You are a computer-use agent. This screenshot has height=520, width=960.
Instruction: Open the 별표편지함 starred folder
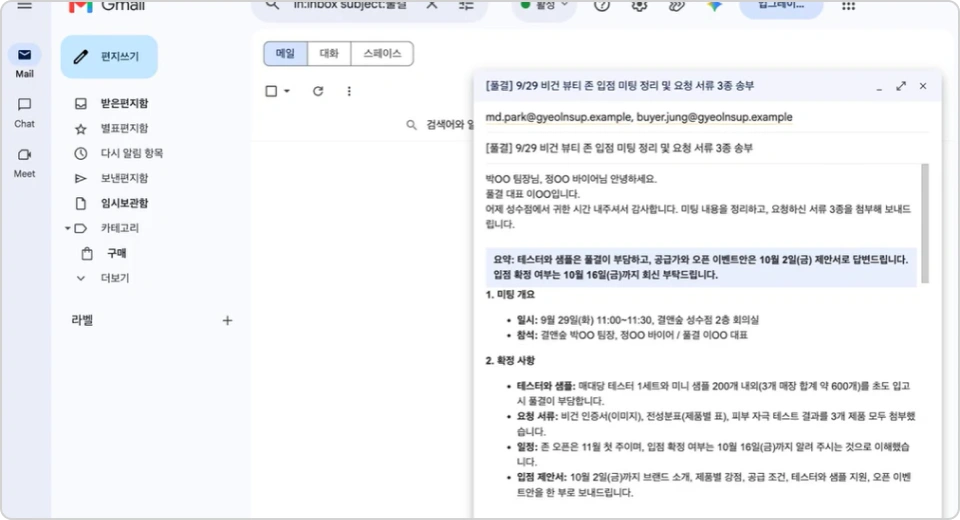124,128
